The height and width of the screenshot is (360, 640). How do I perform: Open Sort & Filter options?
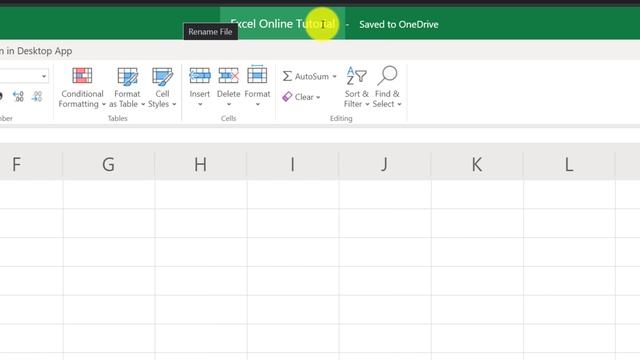pos(356,88)
